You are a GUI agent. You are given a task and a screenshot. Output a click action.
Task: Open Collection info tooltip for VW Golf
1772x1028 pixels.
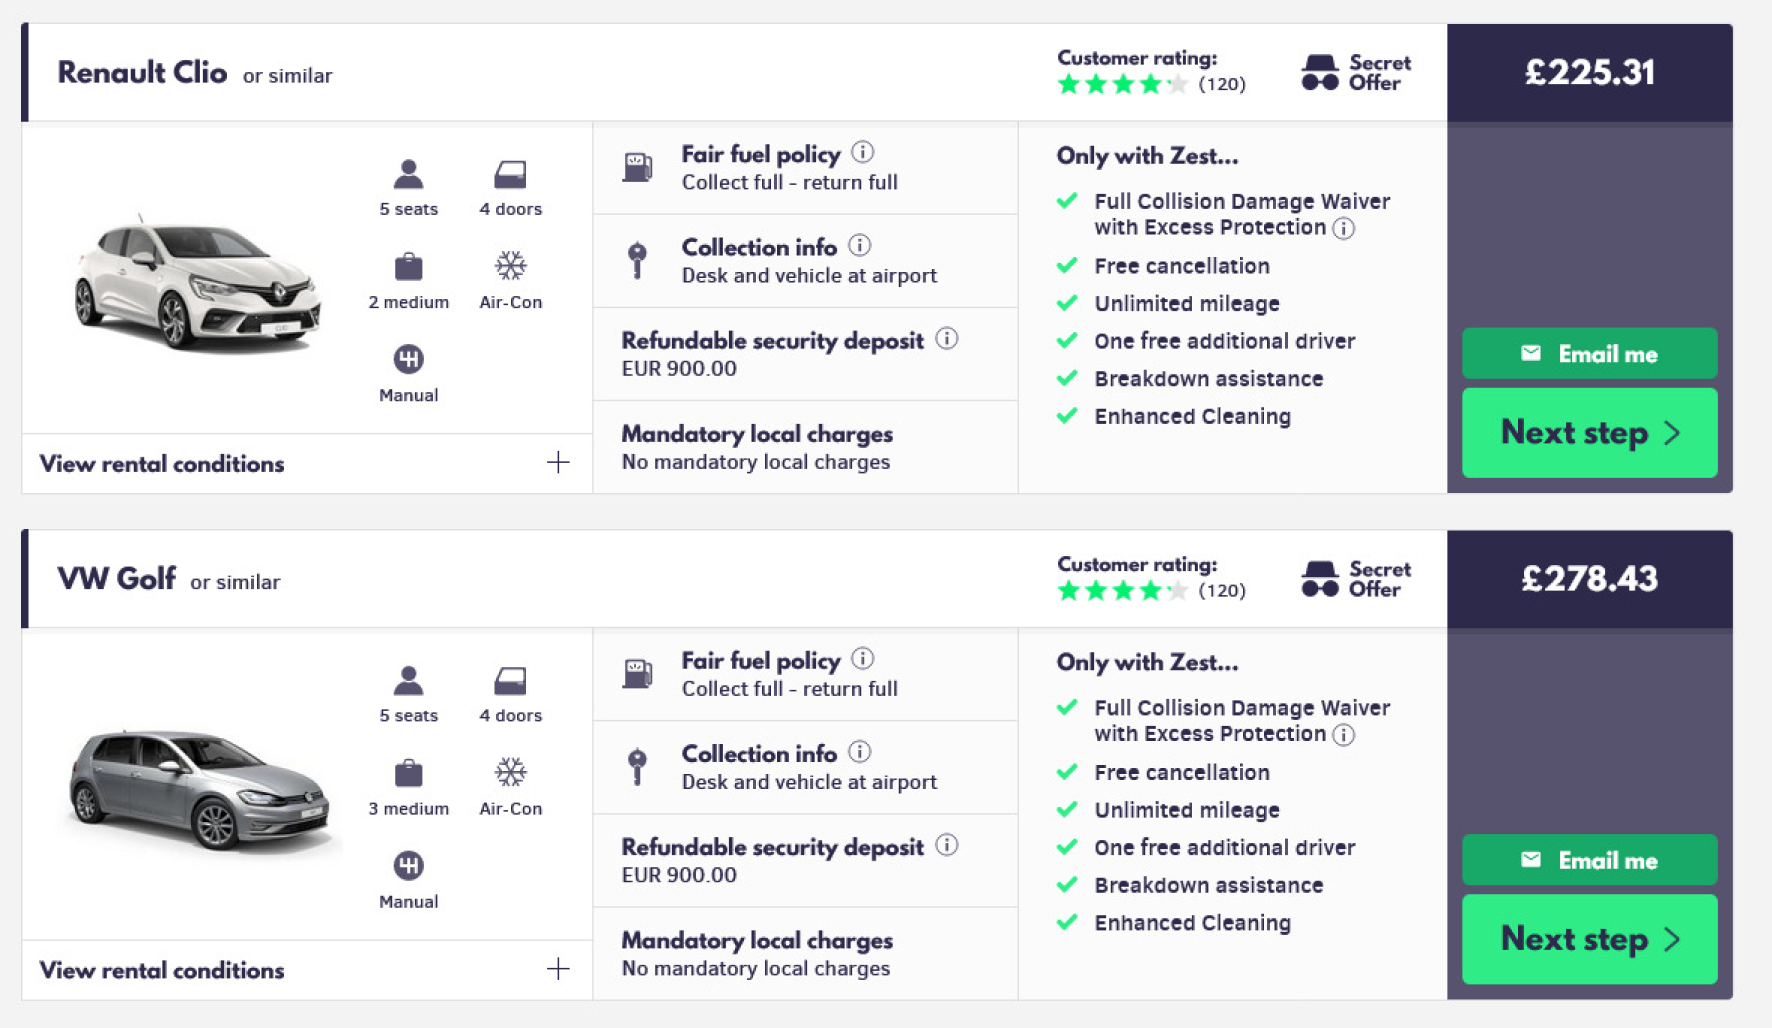[859, 752]
